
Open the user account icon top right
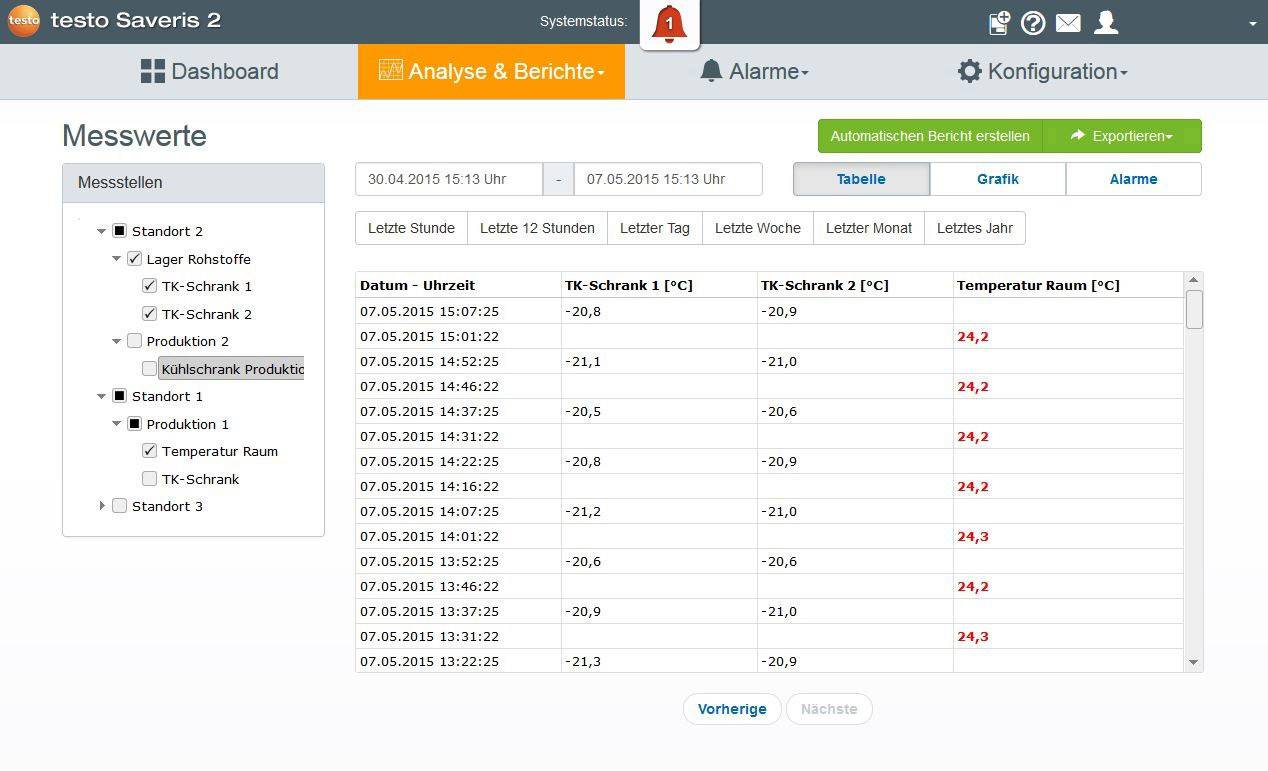(x=1105, y=22)
